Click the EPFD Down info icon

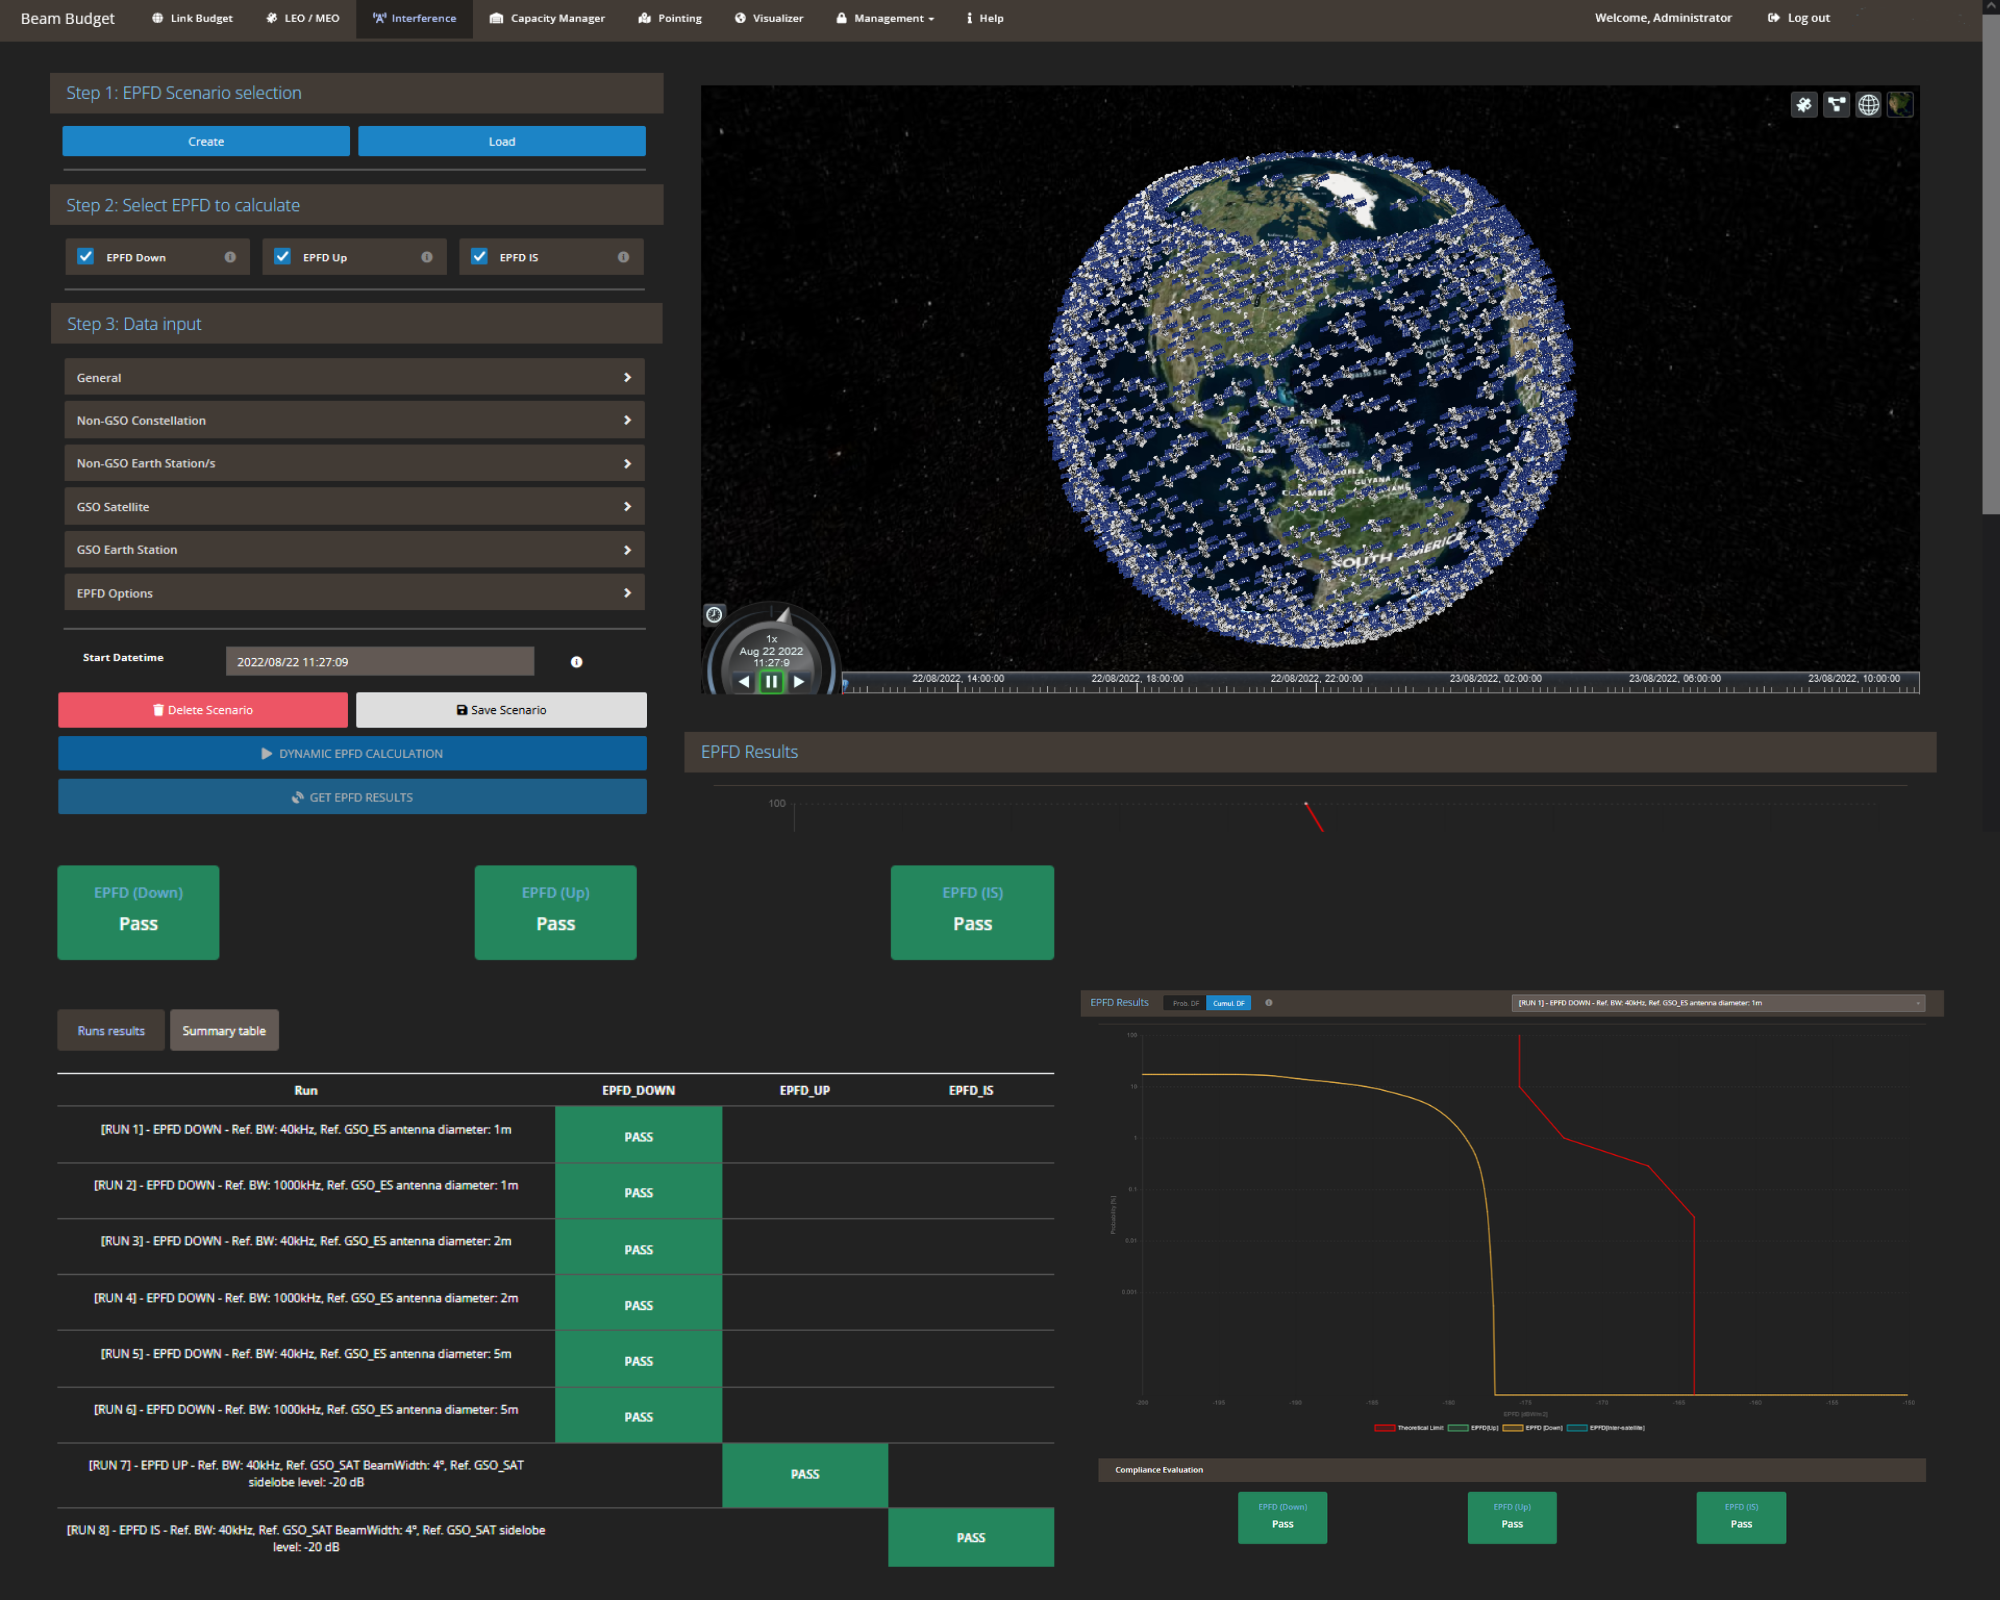click(x=230, y=257)
